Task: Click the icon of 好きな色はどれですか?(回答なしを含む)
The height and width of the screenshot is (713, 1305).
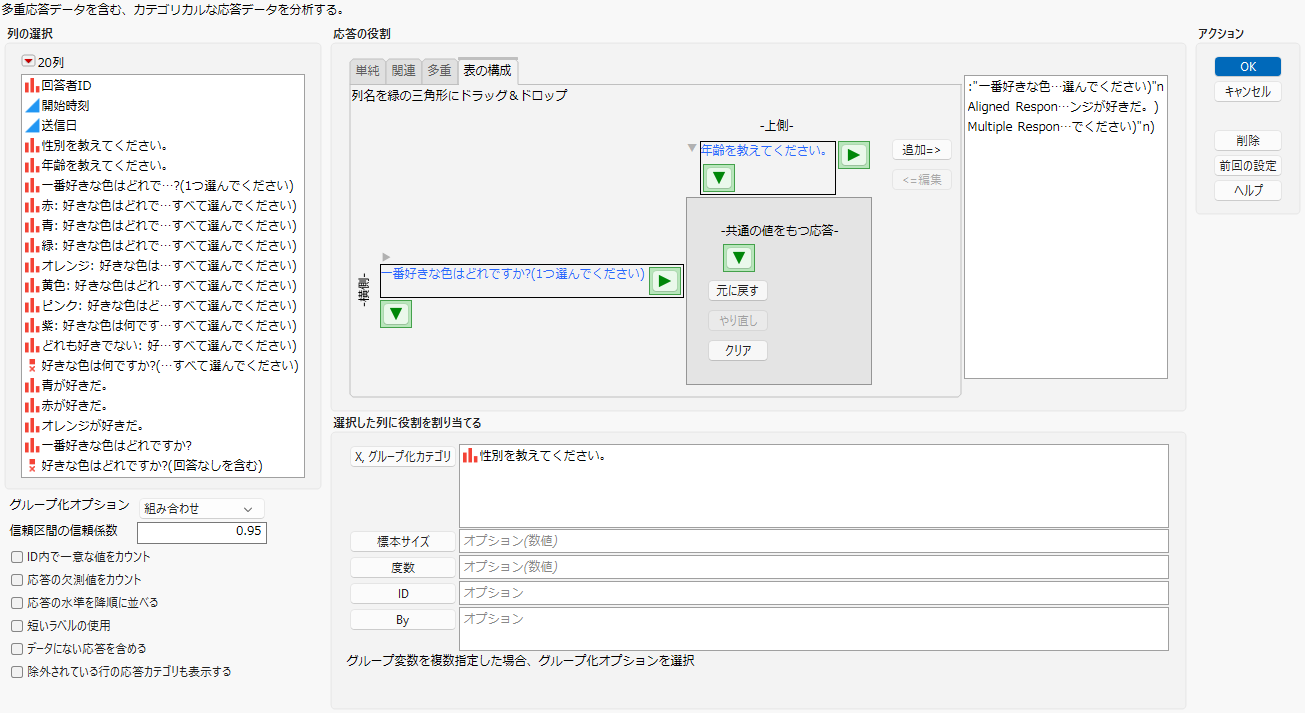Action: coord(32,466)
